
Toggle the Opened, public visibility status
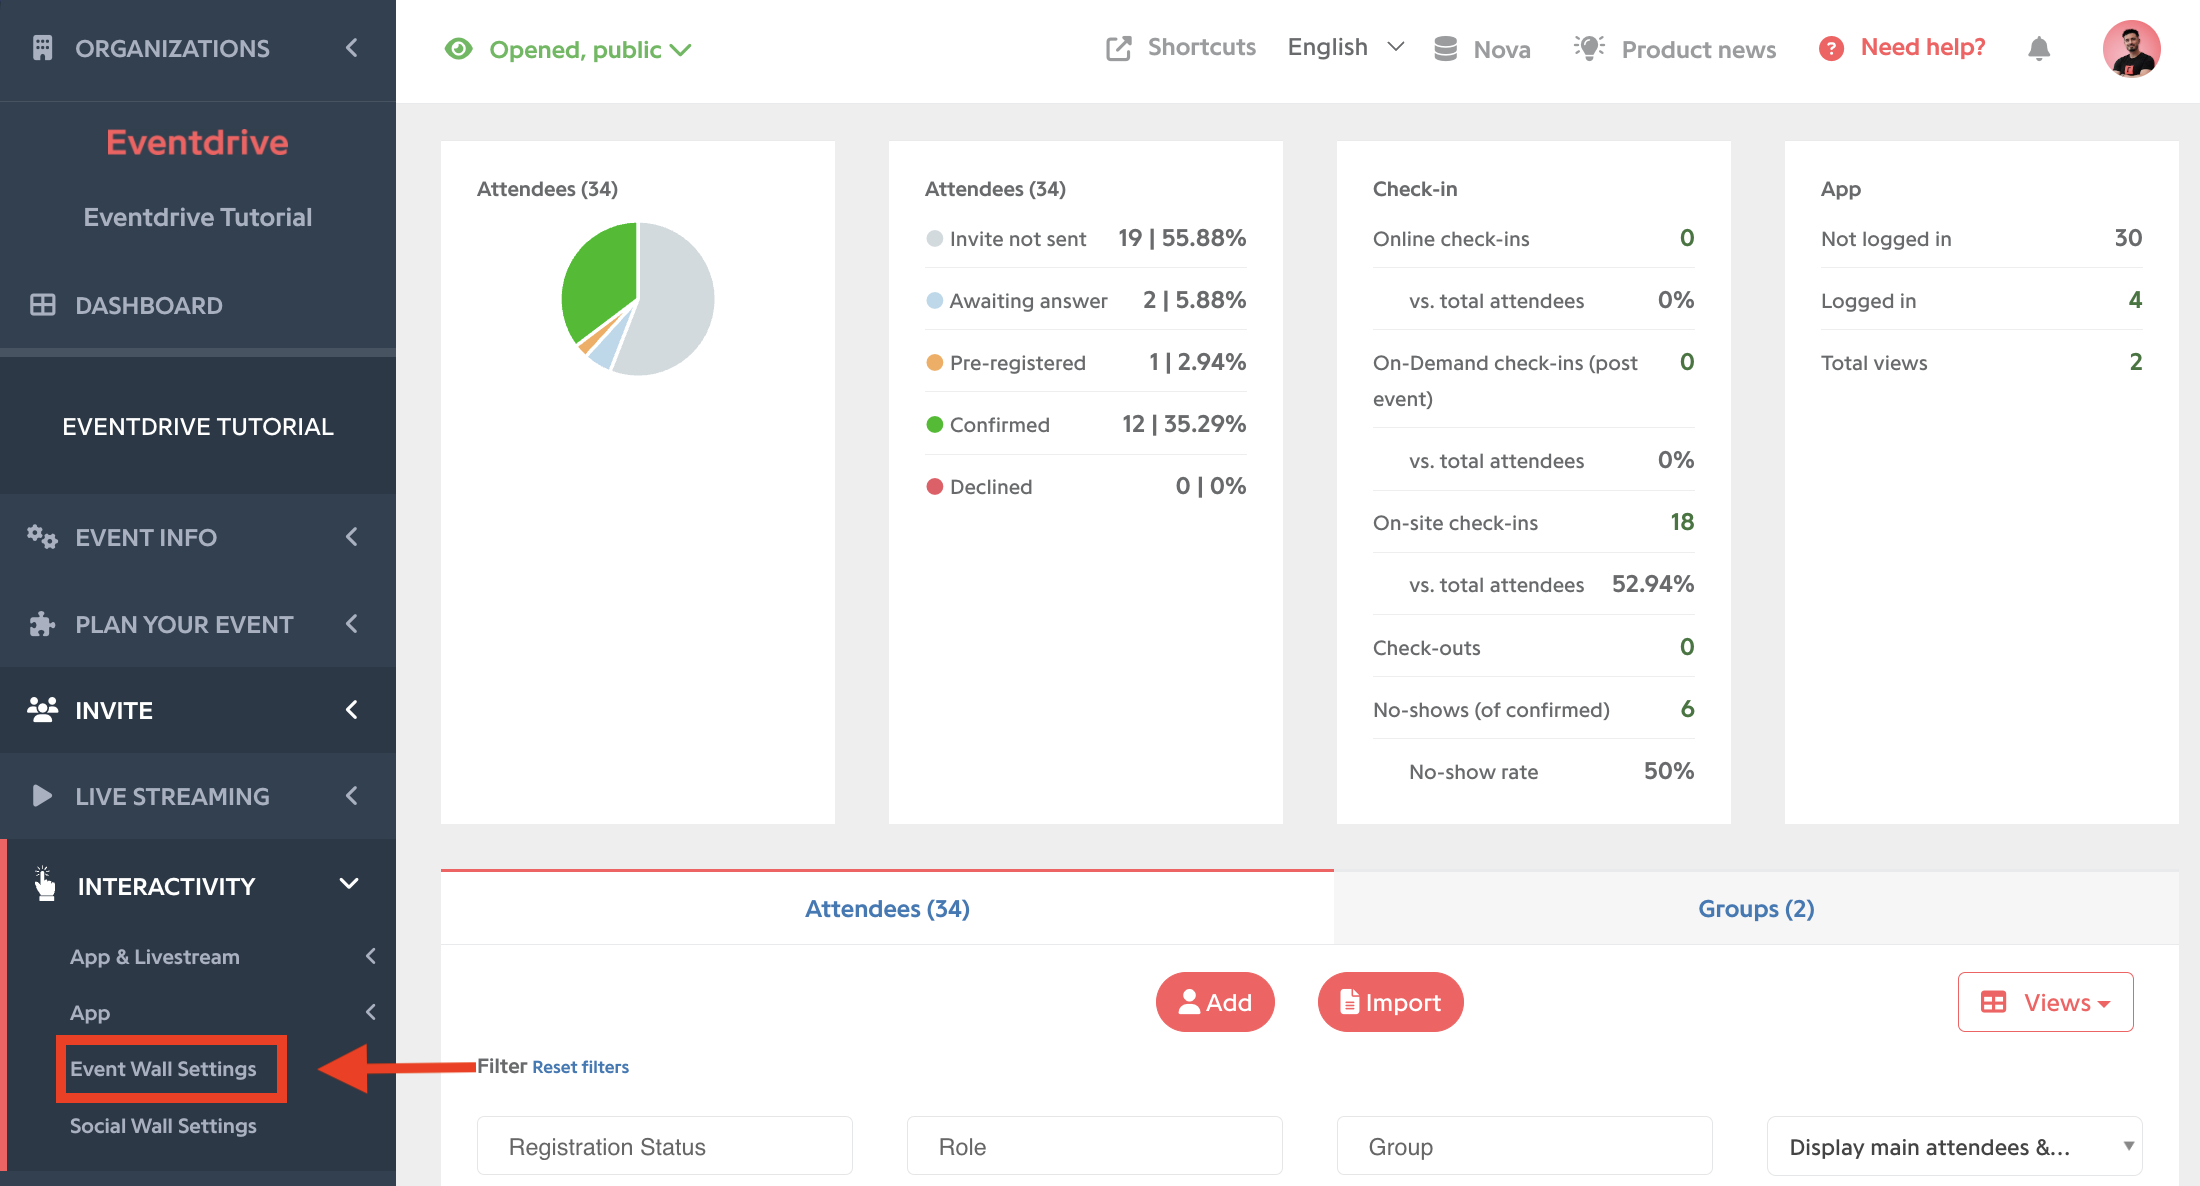(568, 49)
